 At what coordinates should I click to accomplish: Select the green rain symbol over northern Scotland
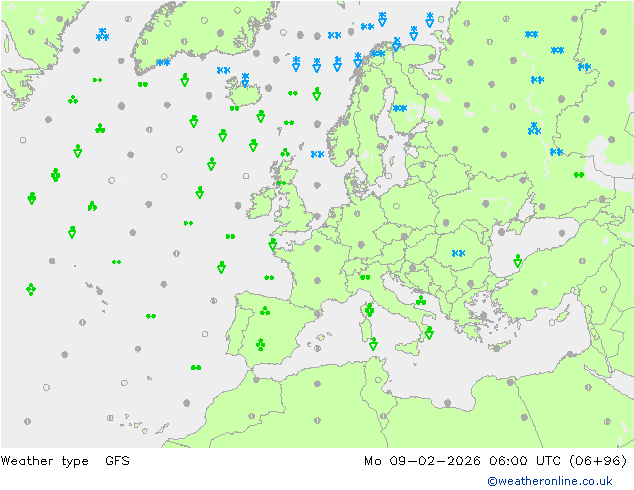285,152
